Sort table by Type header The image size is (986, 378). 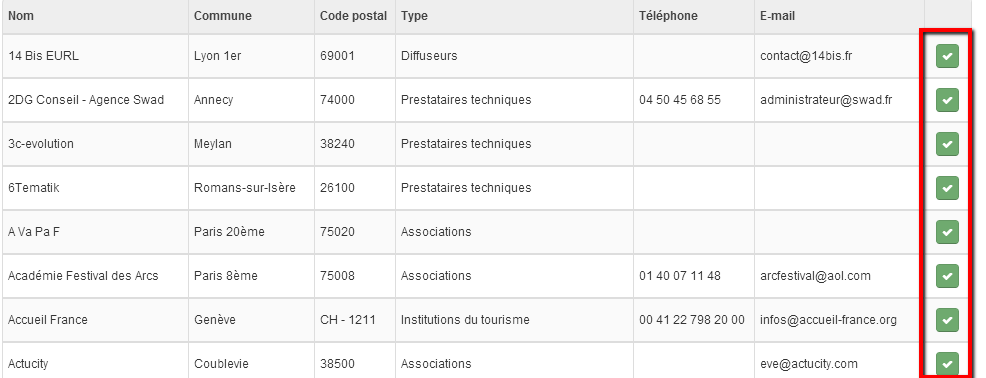[x=414, y=16]
